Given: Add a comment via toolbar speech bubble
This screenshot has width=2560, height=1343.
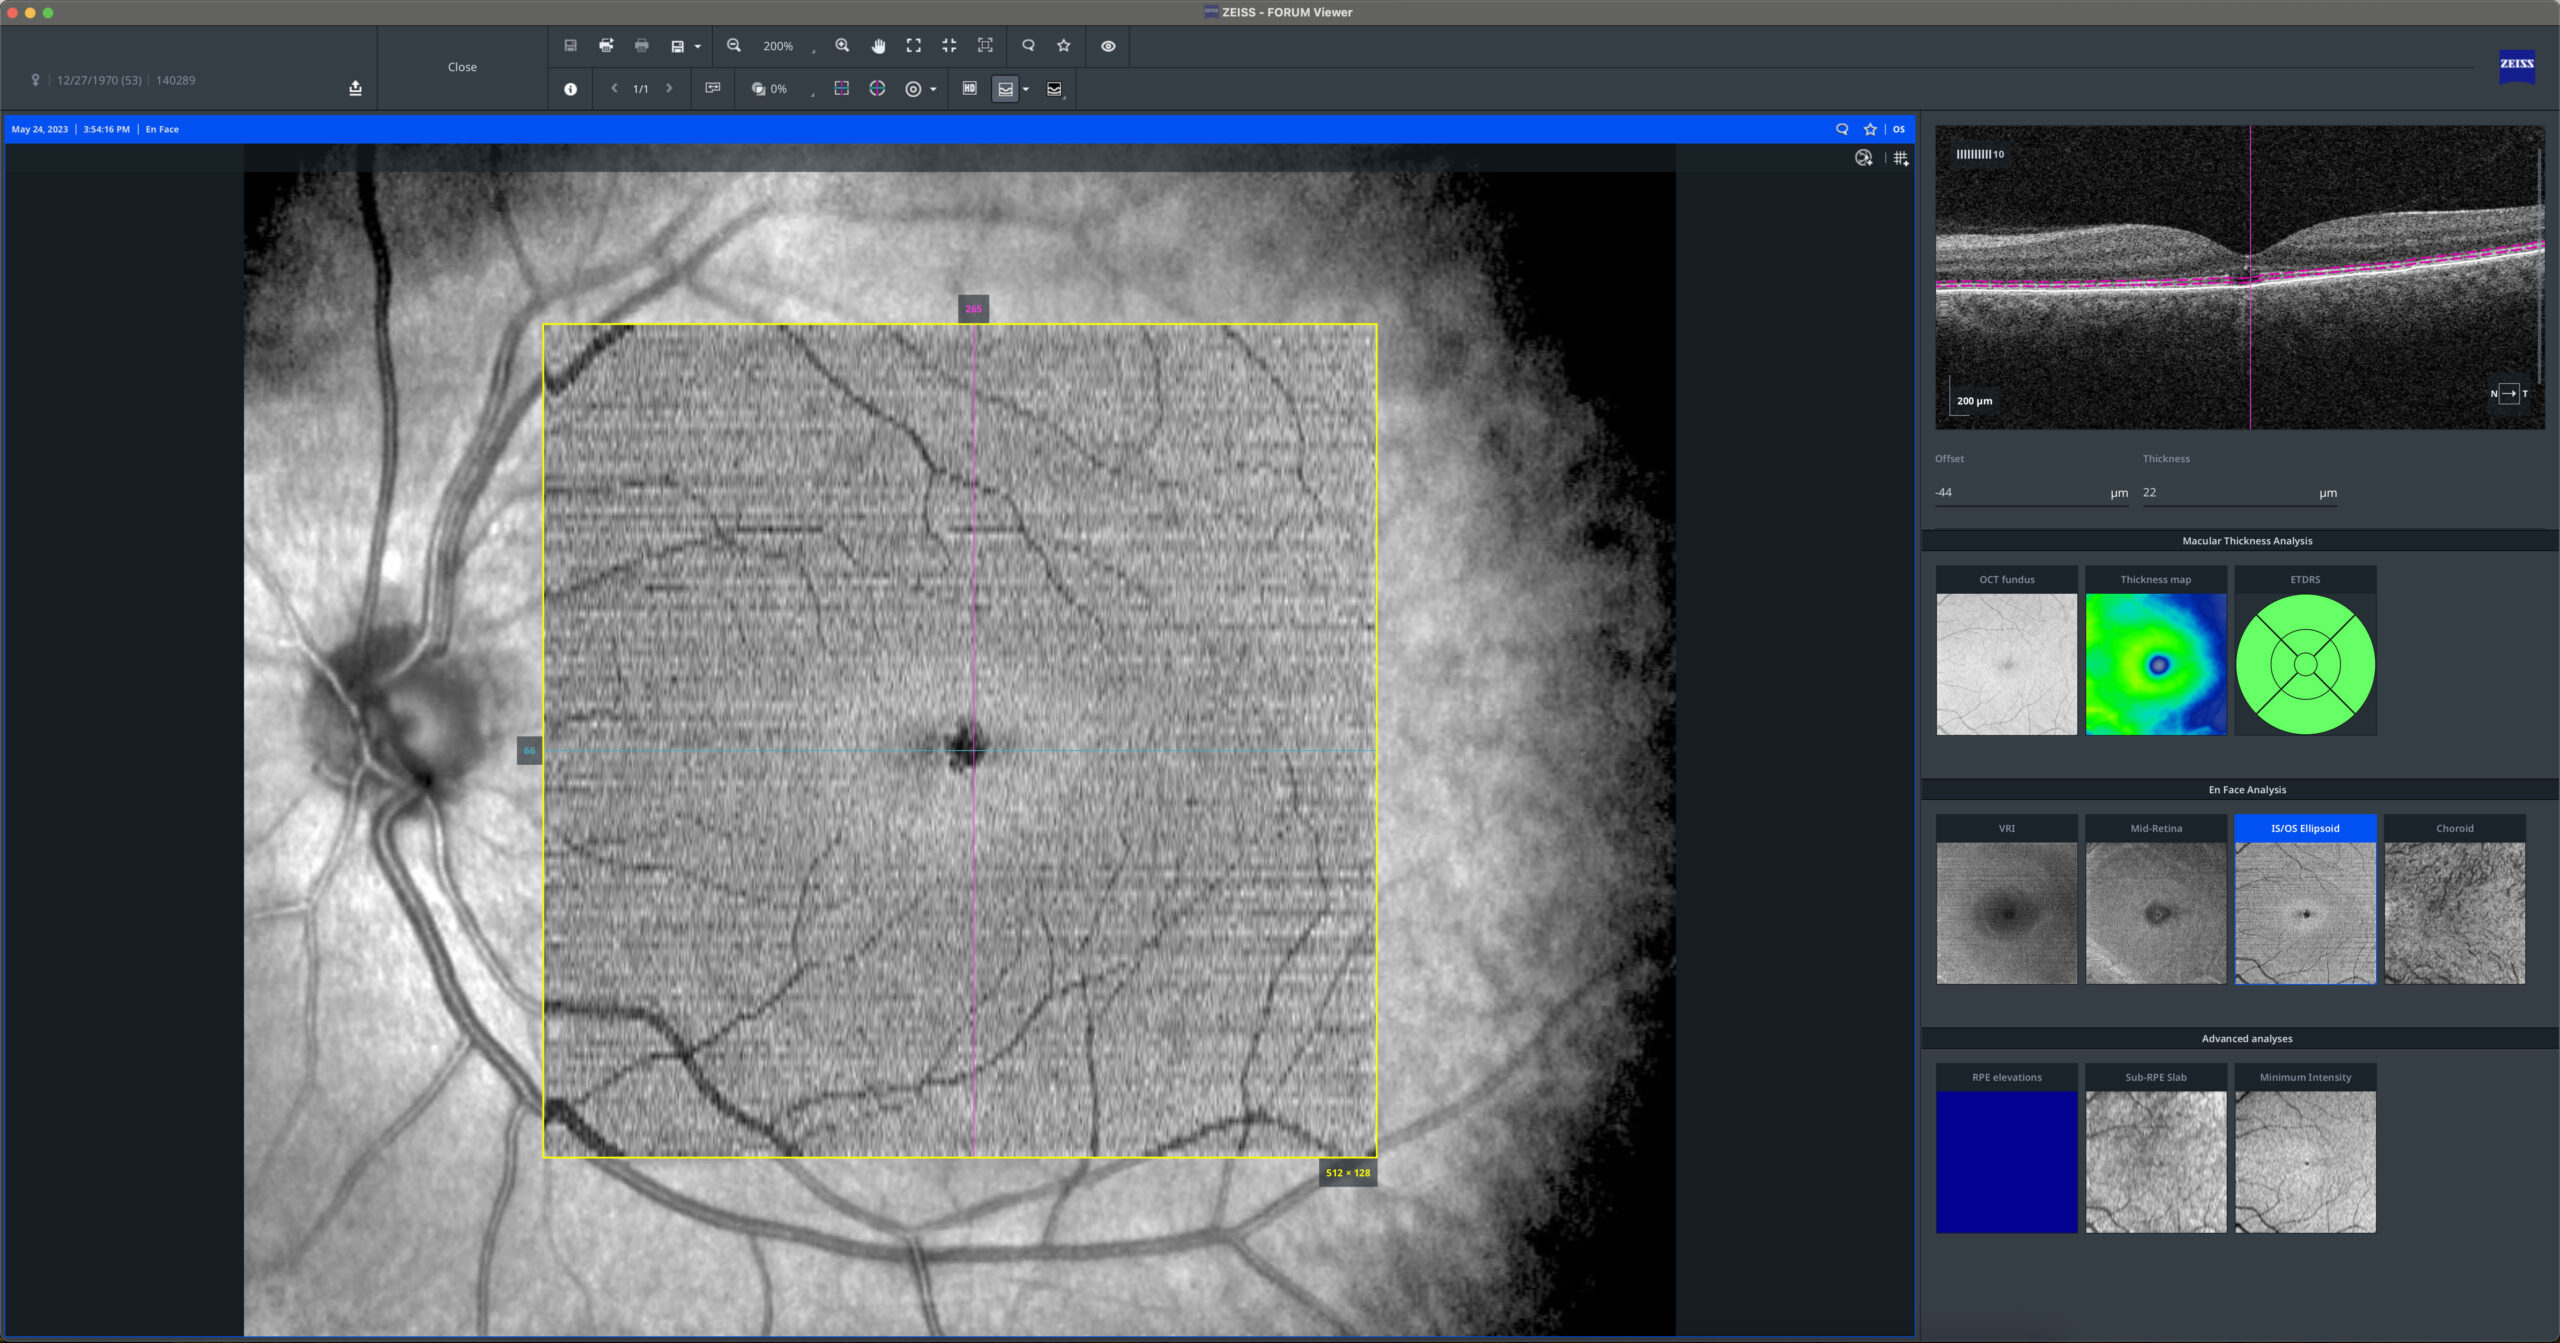Looking at the screenshot, I should click(1028, 46).
